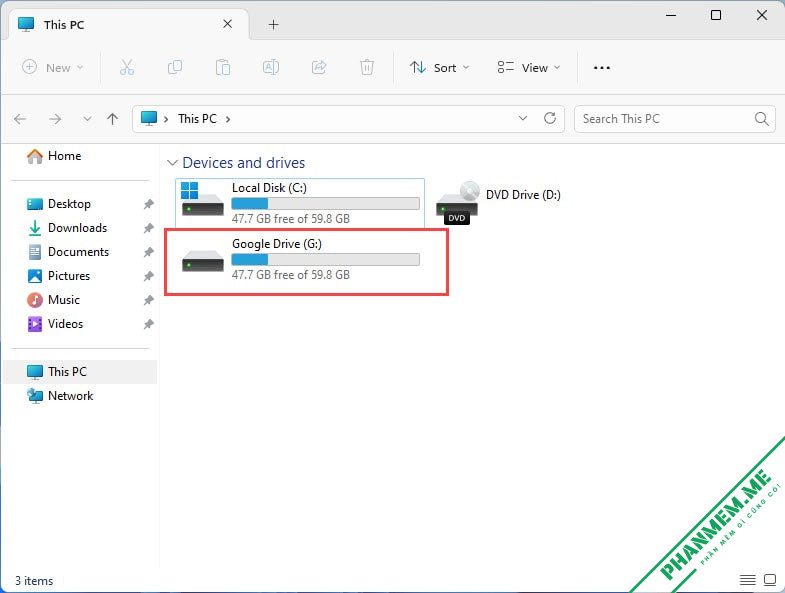Click the Paste clipboard icon

click(x=223, y=67)
